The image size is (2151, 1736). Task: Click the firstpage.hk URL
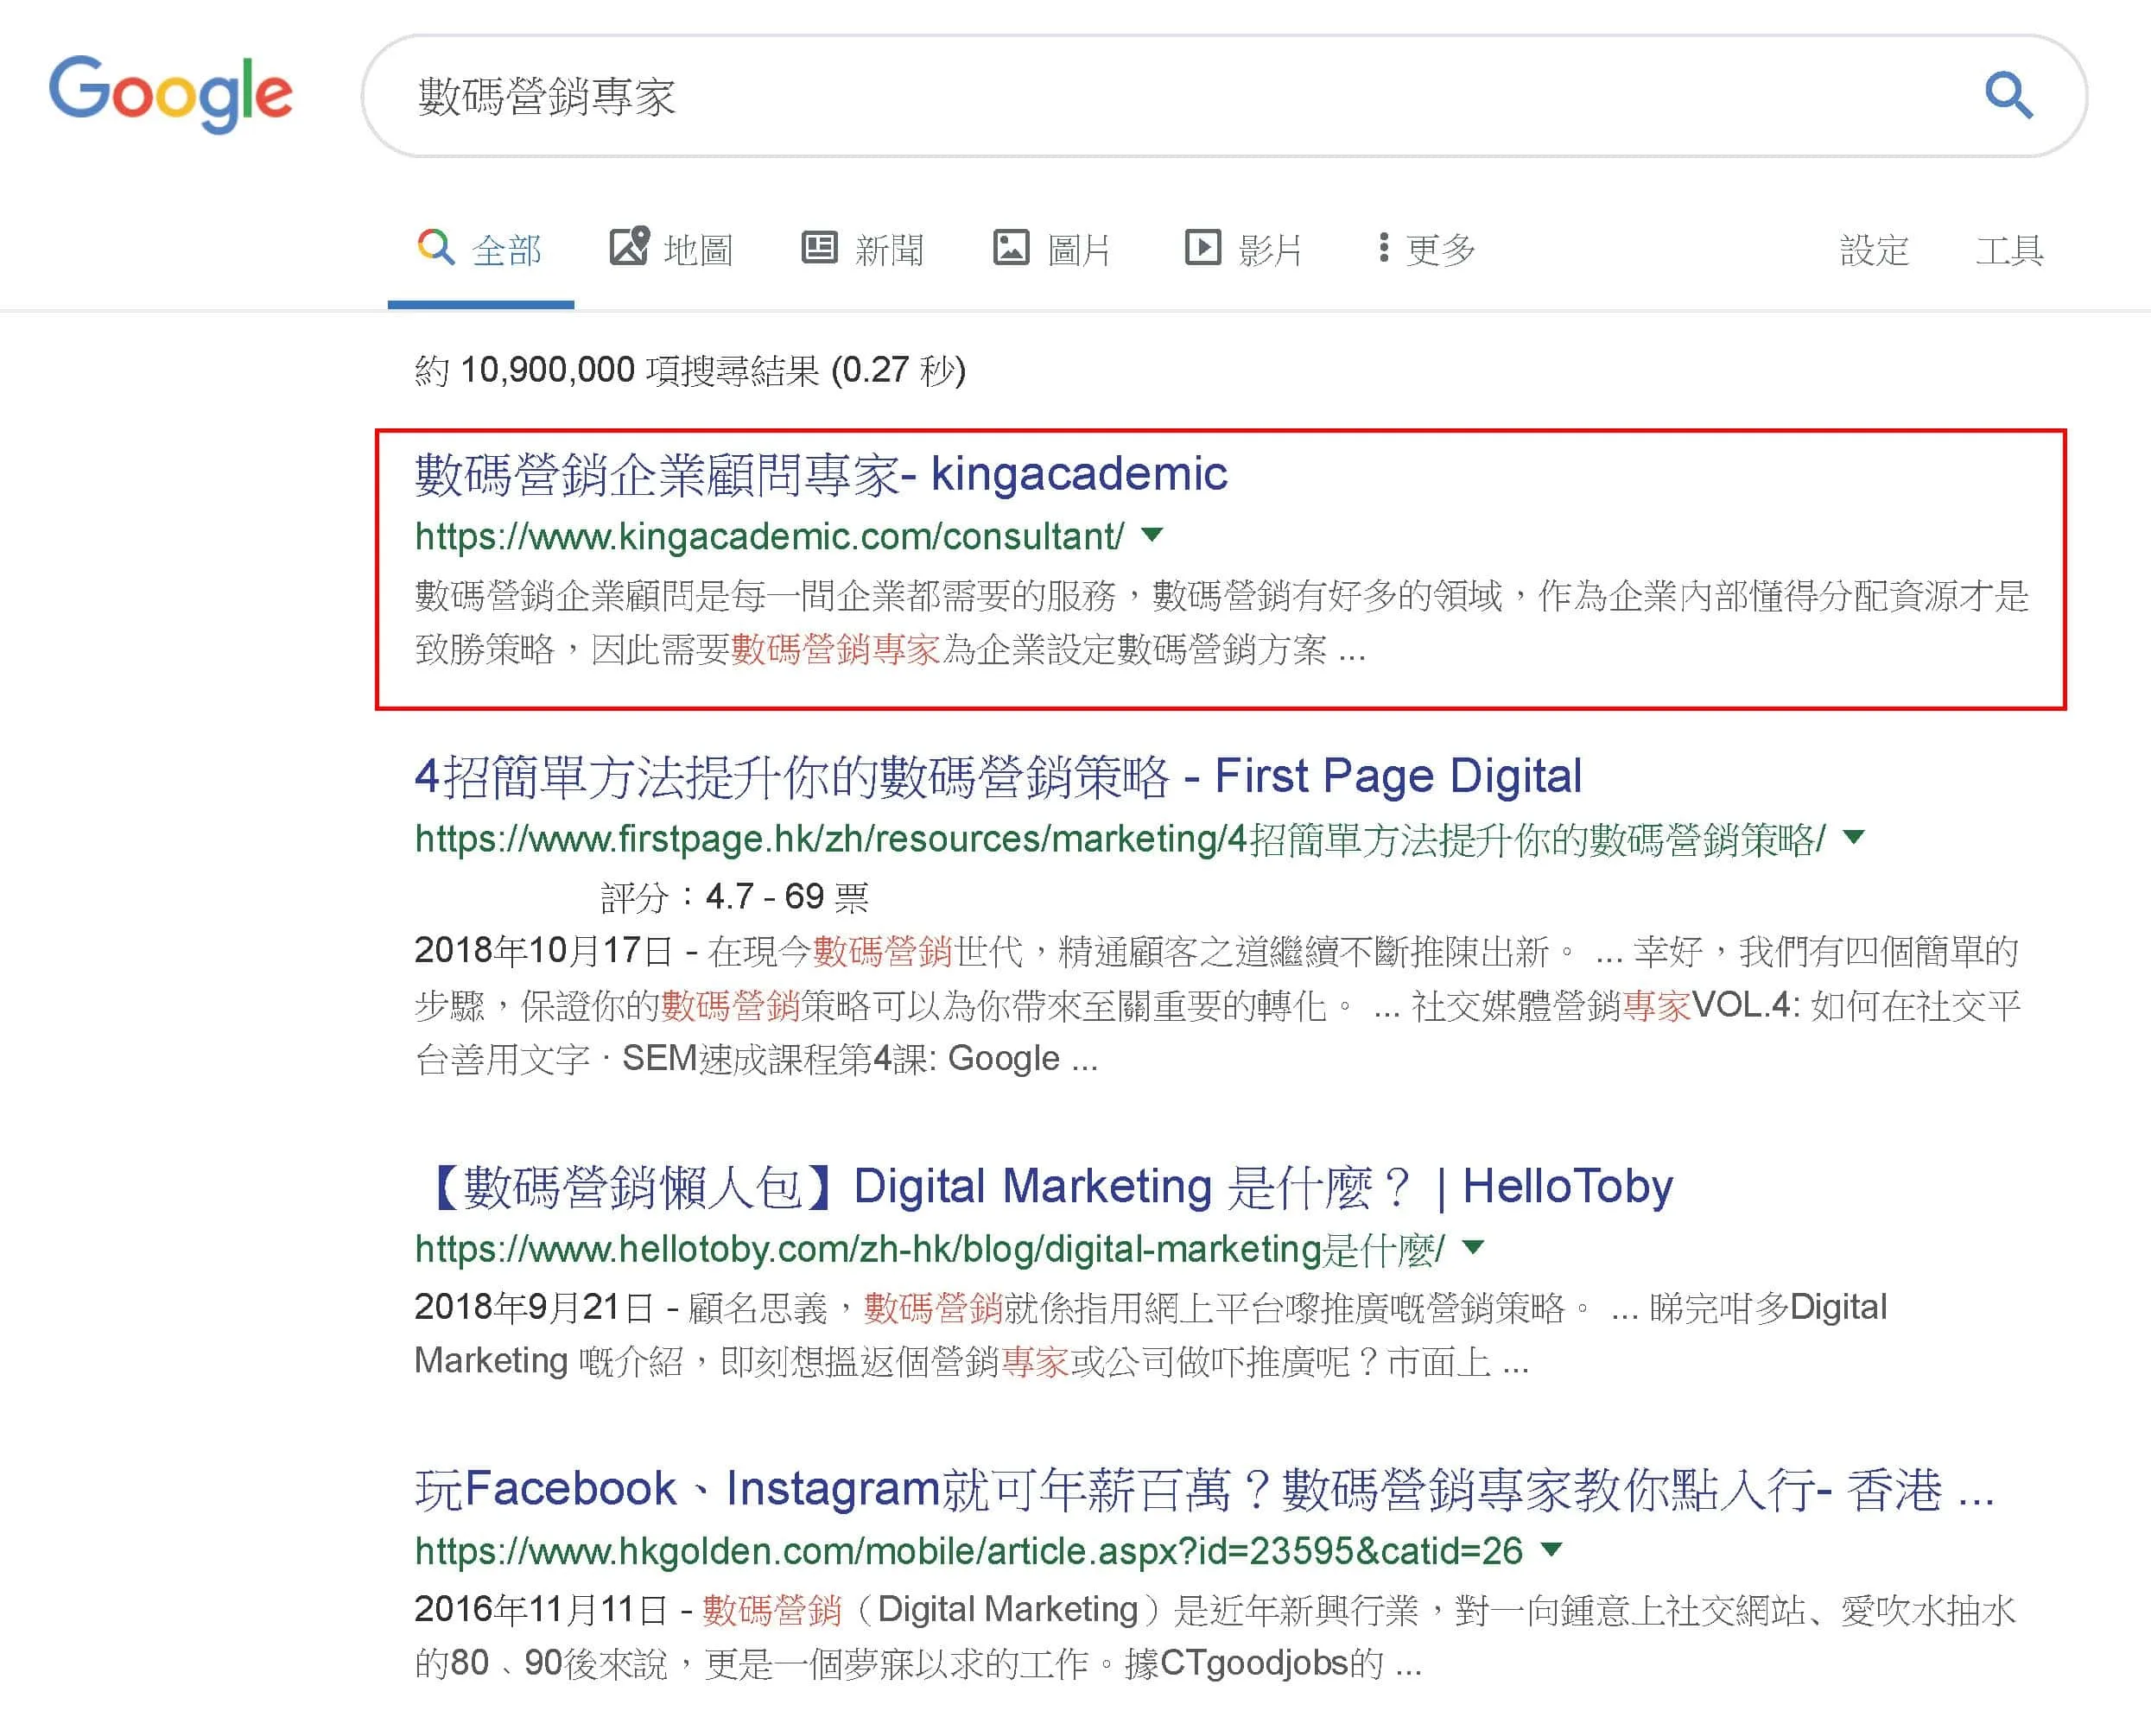click(1120, 839)
